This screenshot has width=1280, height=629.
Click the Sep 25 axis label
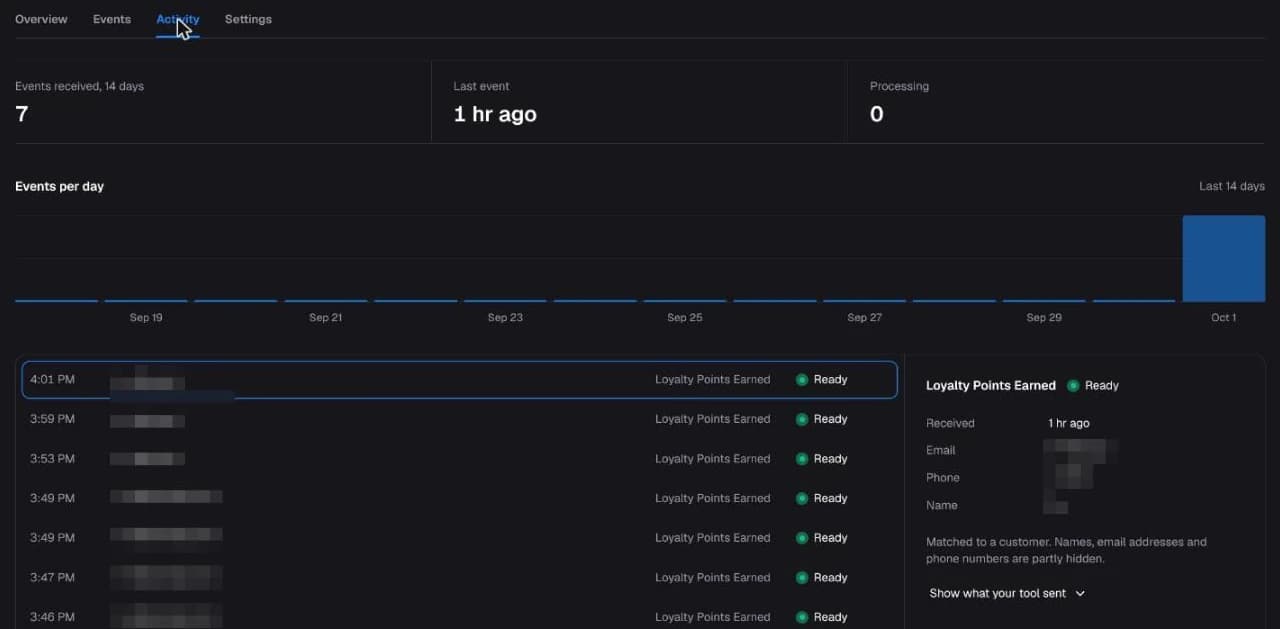(x=684, y=317)
